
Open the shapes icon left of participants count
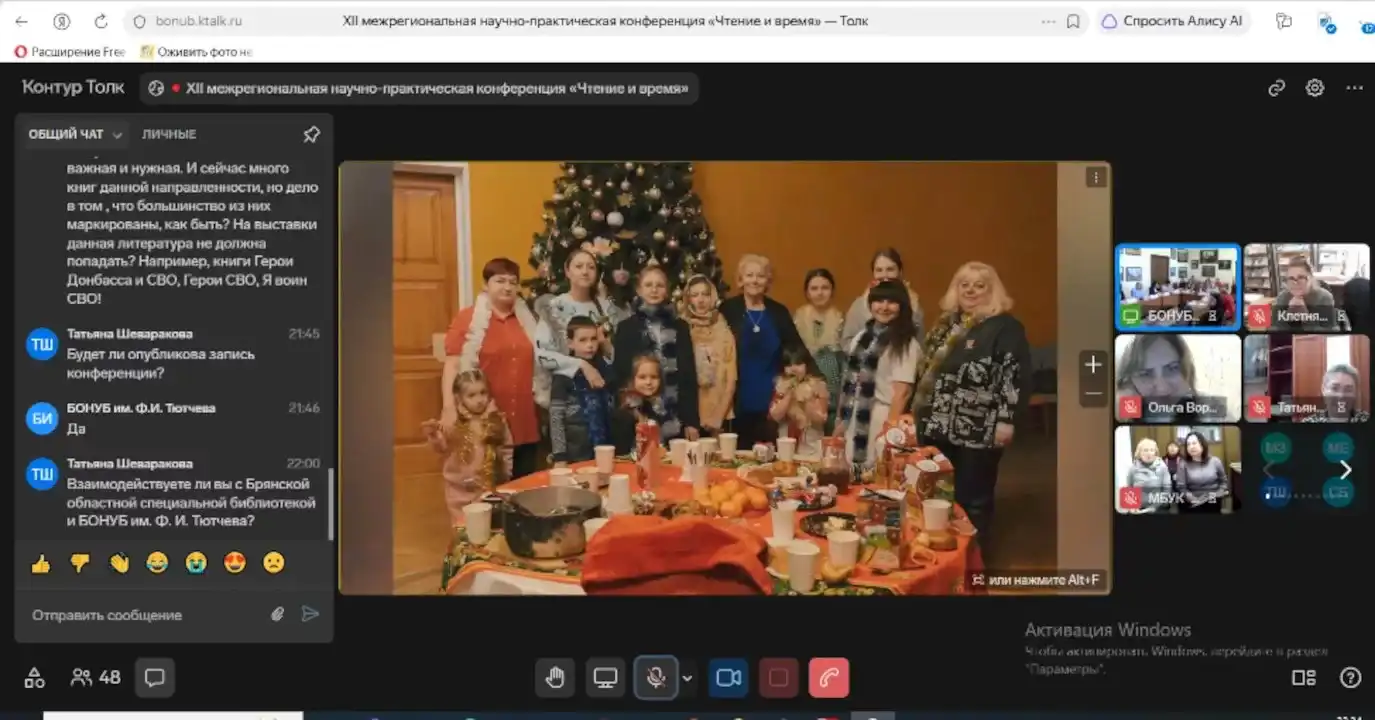[34, 678]
